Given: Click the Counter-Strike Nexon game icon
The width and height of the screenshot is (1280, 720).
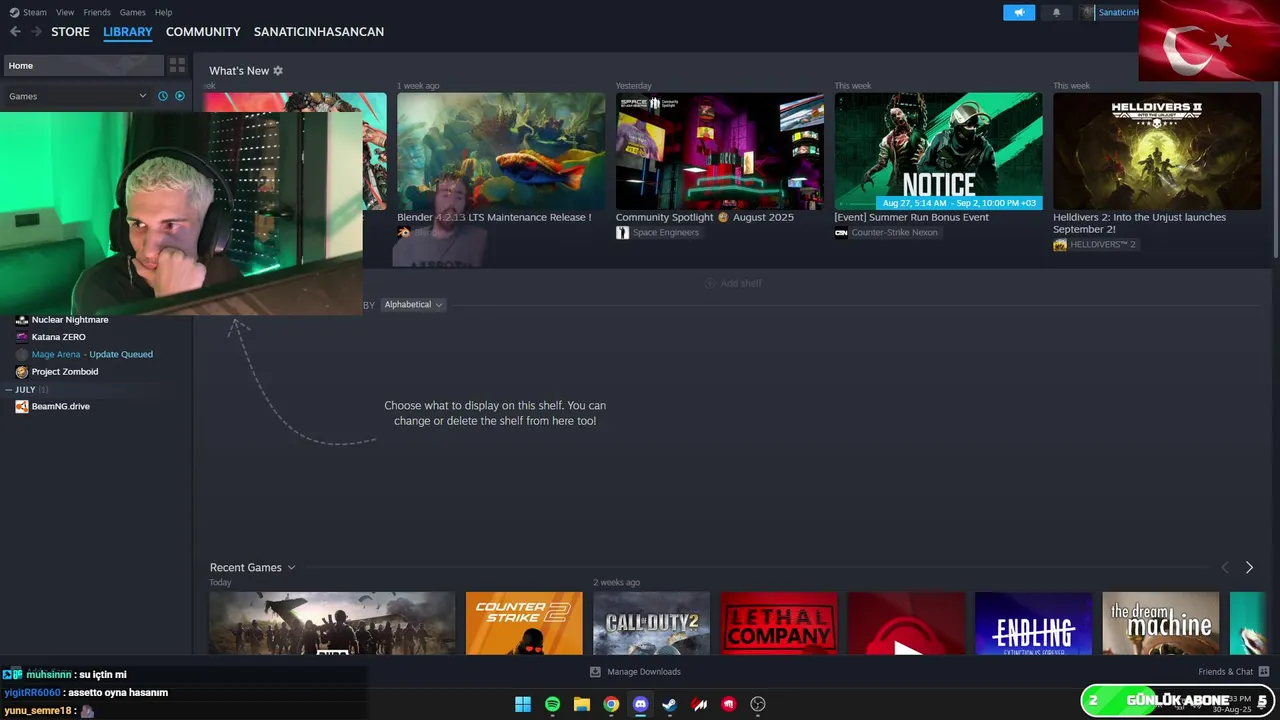Looking at the screenshot, I should [841, 233].
